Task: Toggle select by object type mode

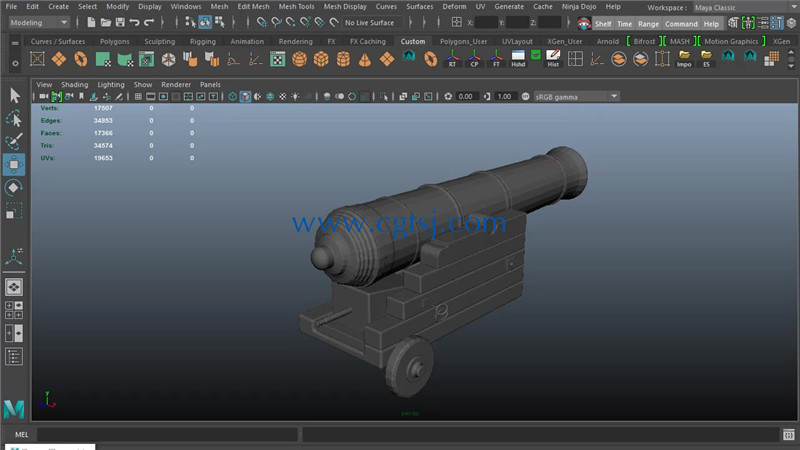Action: click(205, 22)
